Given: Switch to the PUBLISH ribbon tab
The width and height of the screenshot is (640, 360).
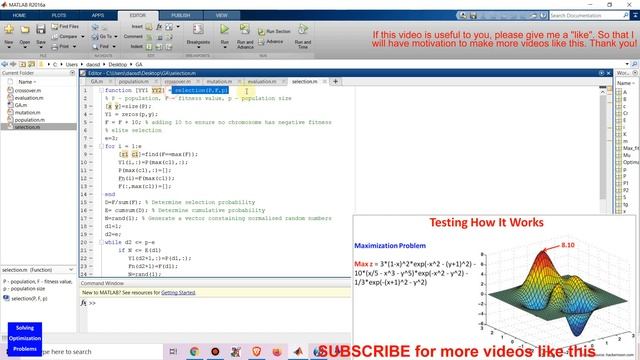Looking at the screenshot, I should point(180,16).
